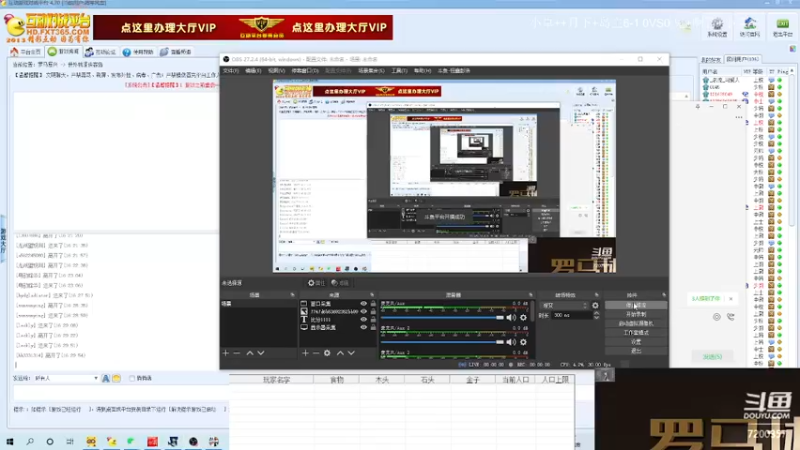
Task: Pop out the Scenes dock panel icon
Action: [292, 295]
